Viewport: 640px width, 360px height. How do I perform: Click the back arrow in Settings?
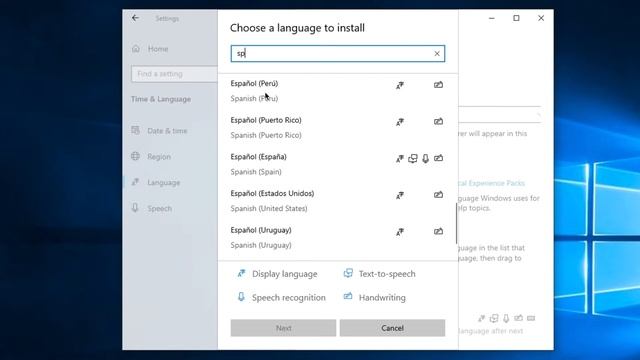point(135,18)
